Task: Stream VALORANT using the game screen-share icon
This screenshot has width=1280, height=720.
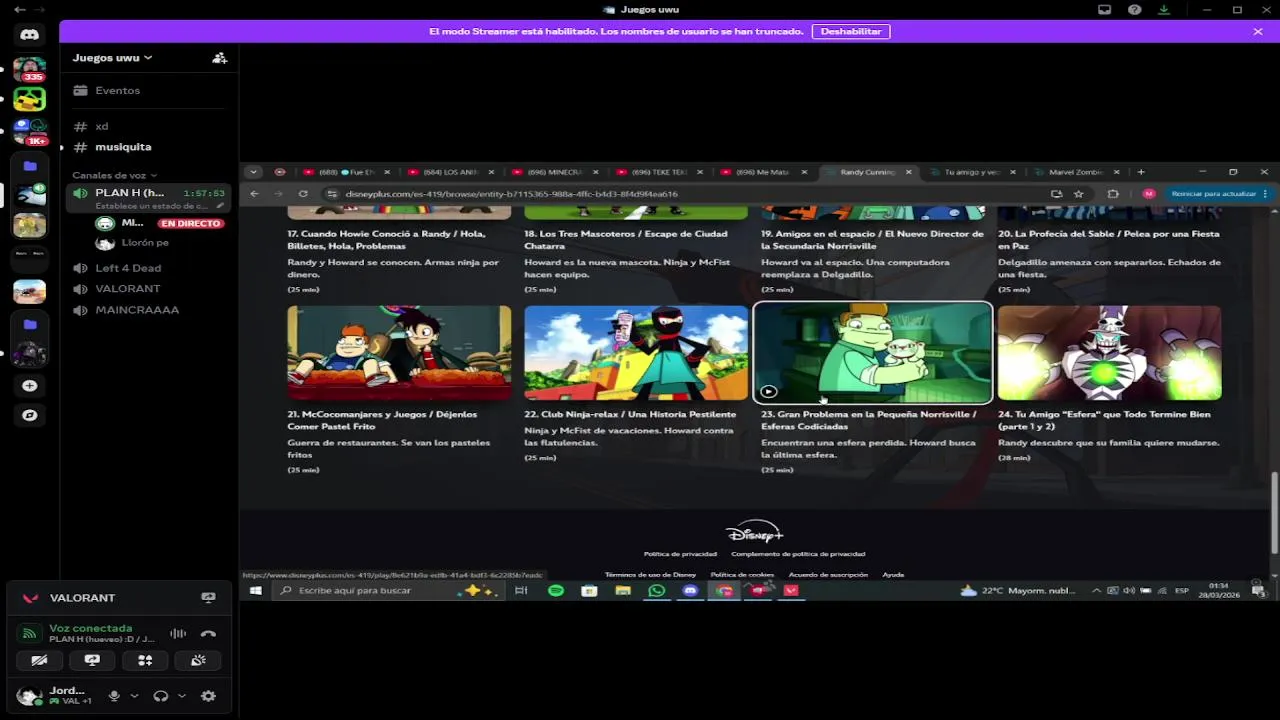Action: [x=208, y=597]
